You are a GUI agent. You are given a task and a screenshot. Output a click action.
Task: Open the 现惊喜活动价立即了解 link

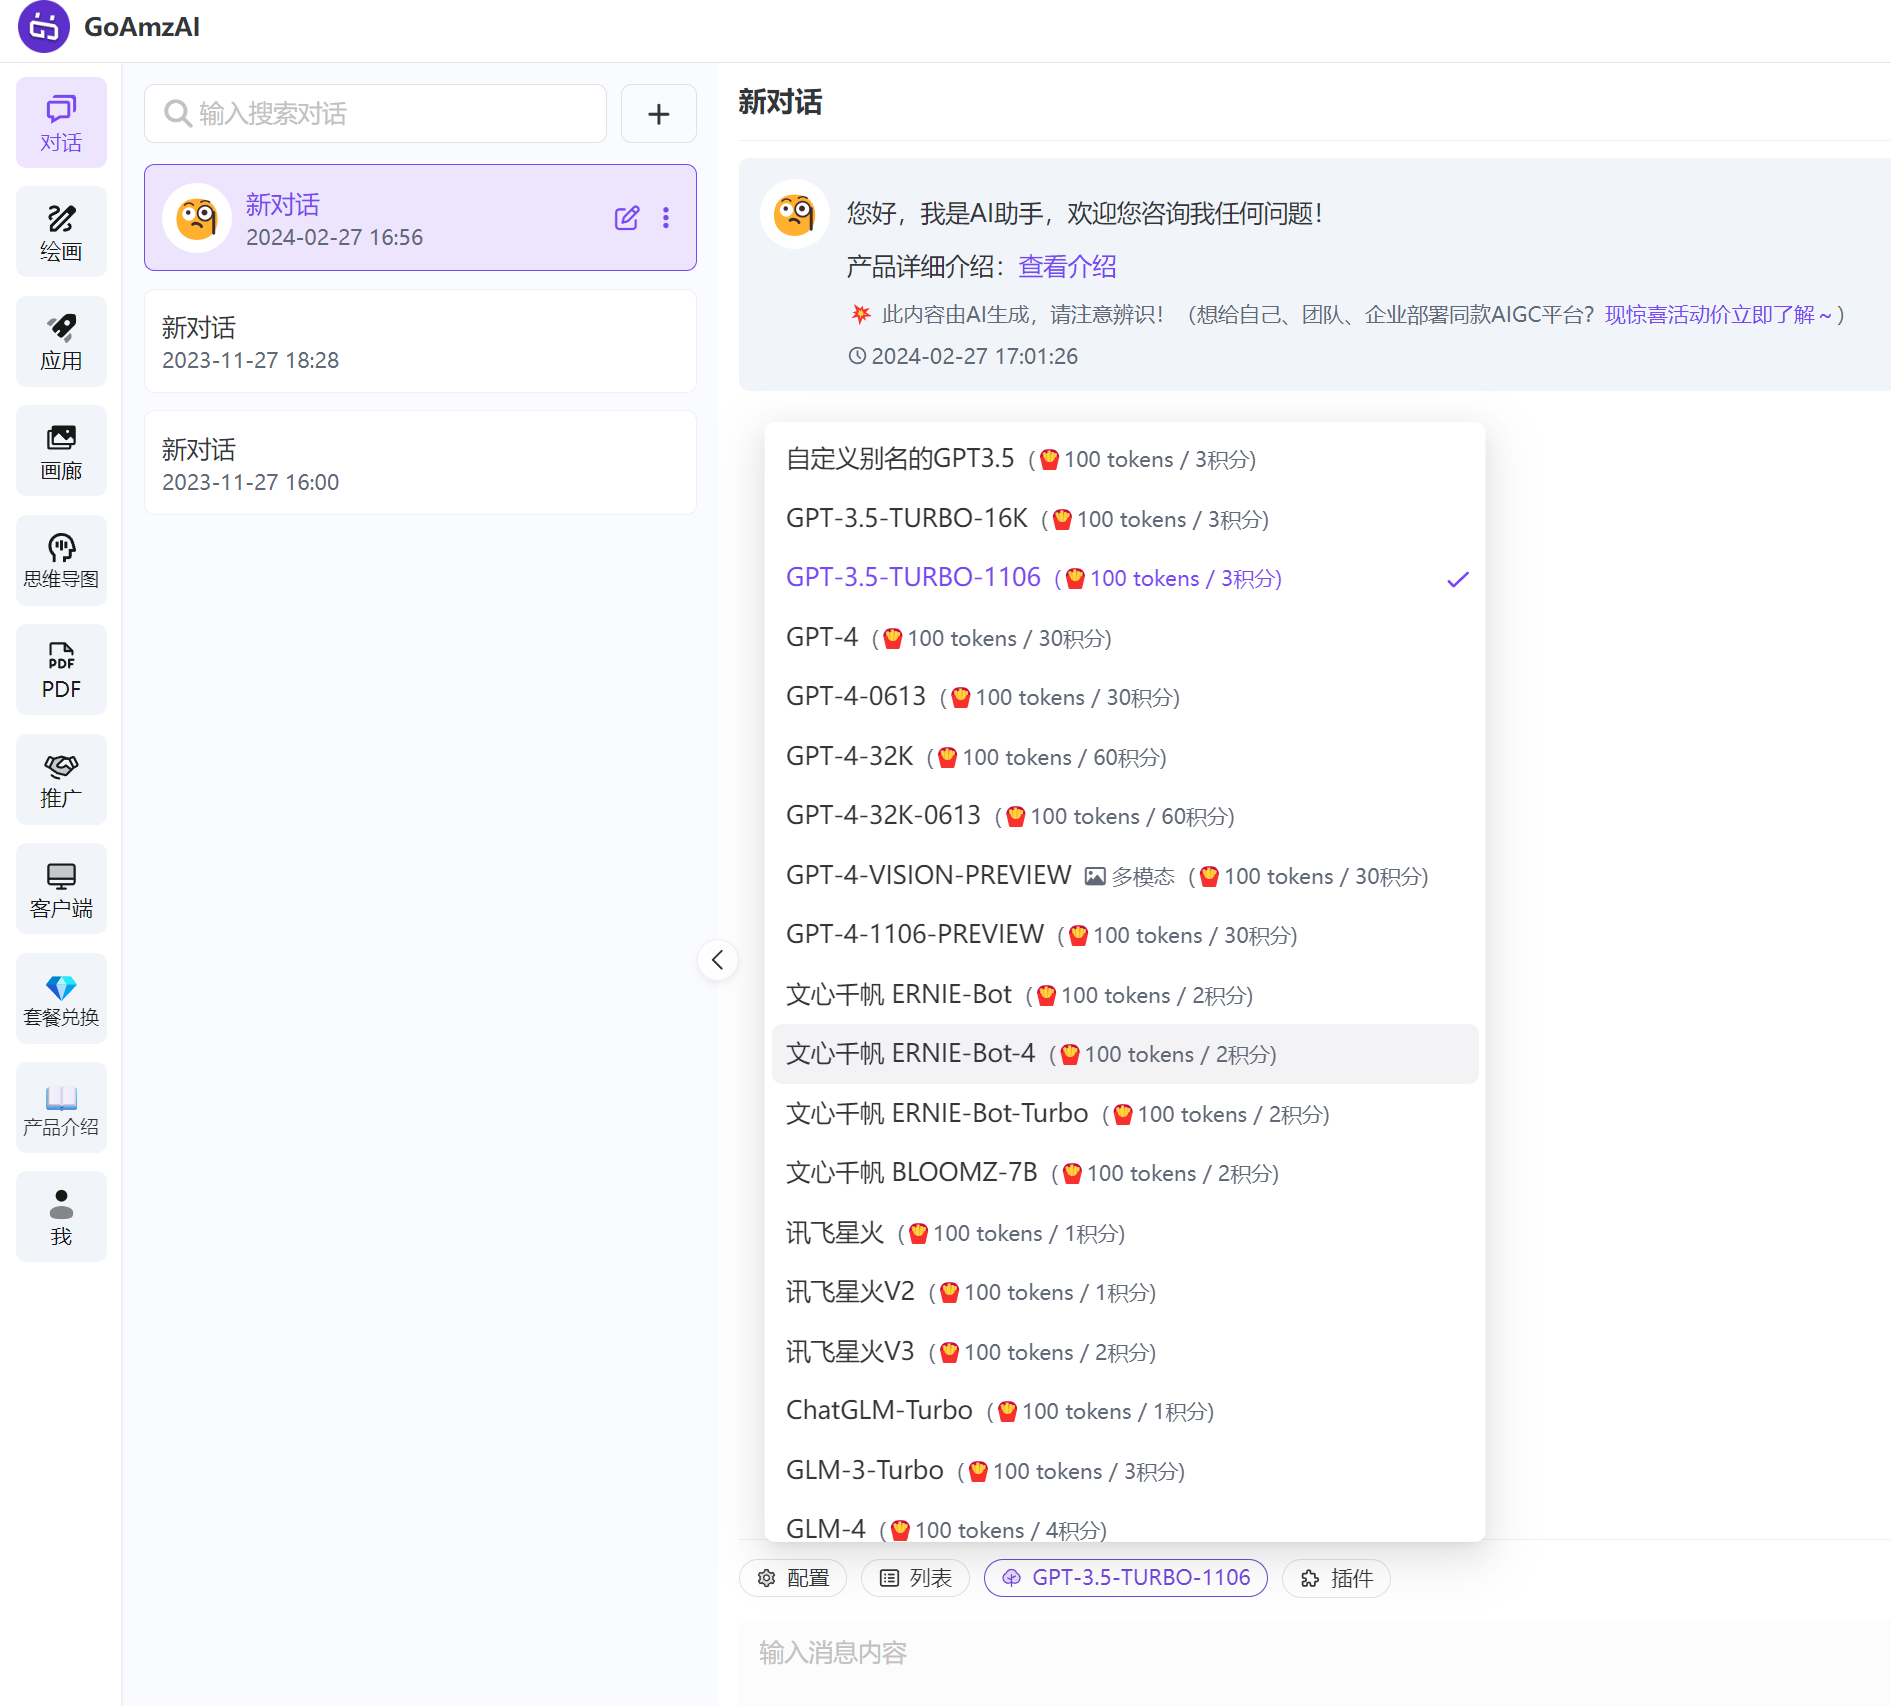pyautogui.click(x=1718, y=315)
